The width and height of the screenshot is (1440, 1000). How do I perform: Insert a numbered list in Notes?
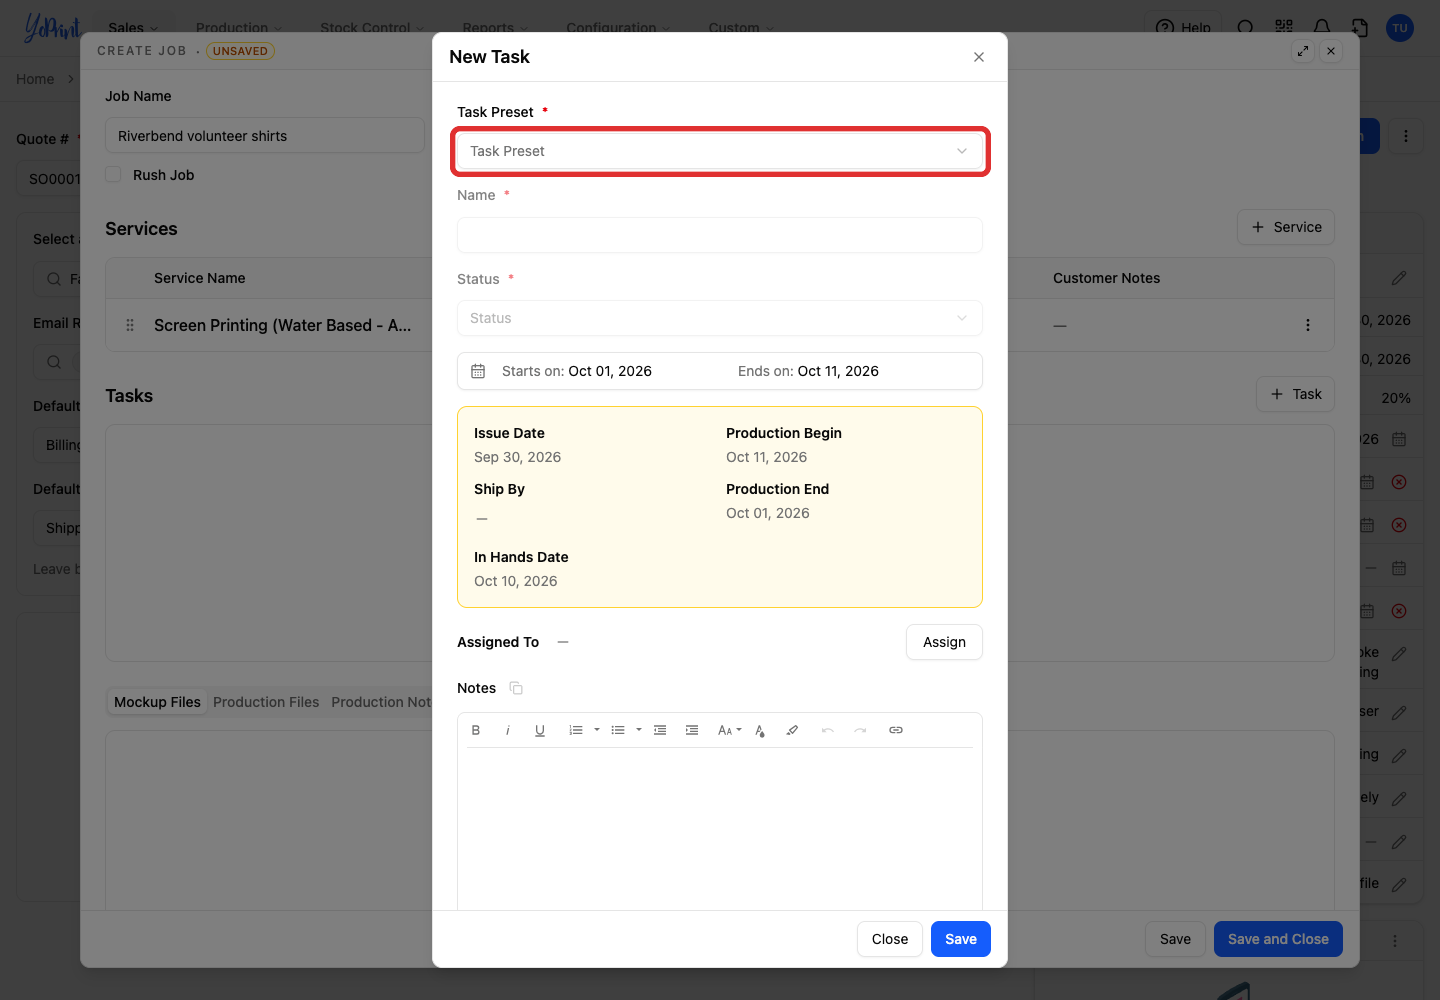click(576, 730)
